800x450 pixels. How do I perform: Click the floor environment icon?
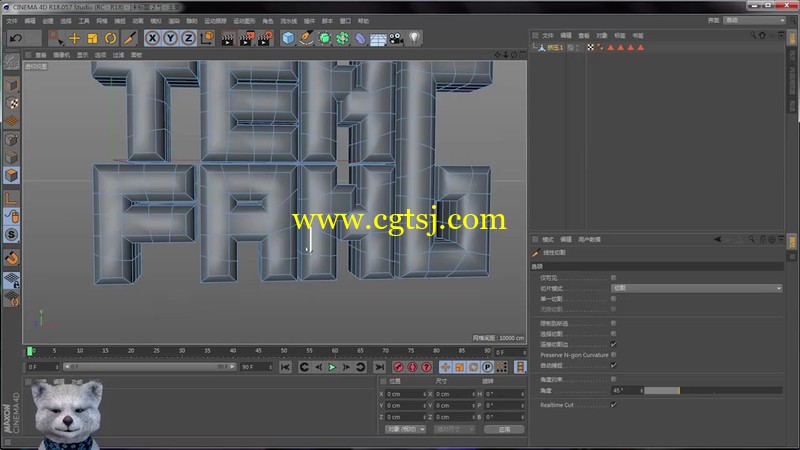click(378, 39)
